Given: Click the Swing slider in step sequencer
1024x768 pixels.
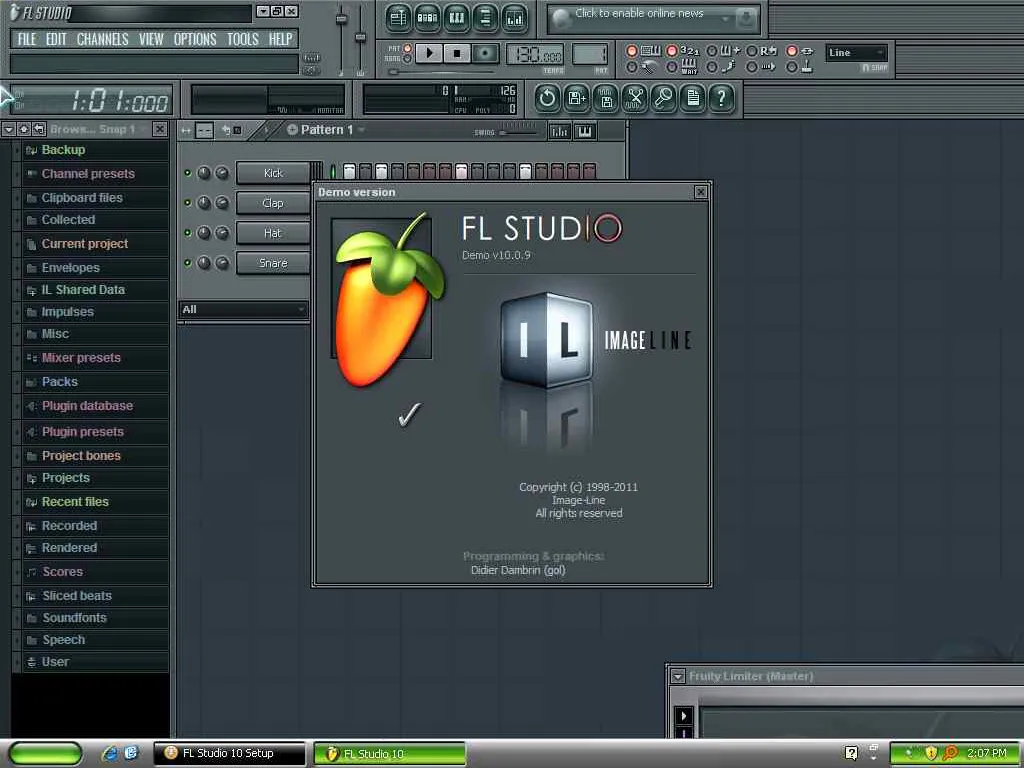Looking at the screenshot, I should 517,132.
